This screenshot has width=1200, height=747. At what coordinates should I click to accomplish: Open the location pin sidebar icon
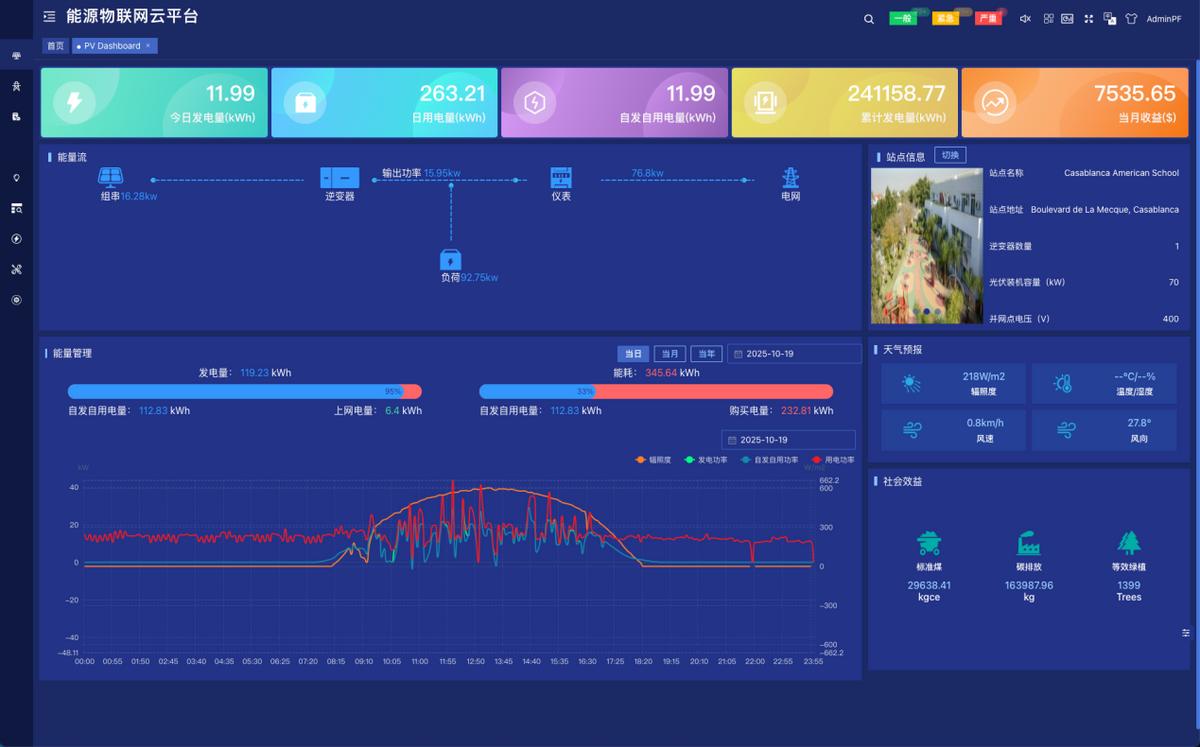(x=16, y=178)
